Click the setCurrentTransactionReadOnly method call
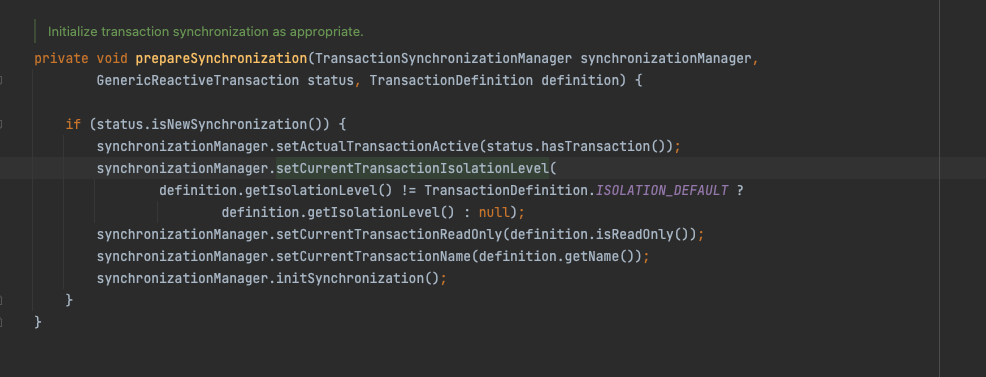This screenshot has height=377, width=986. 389,234
